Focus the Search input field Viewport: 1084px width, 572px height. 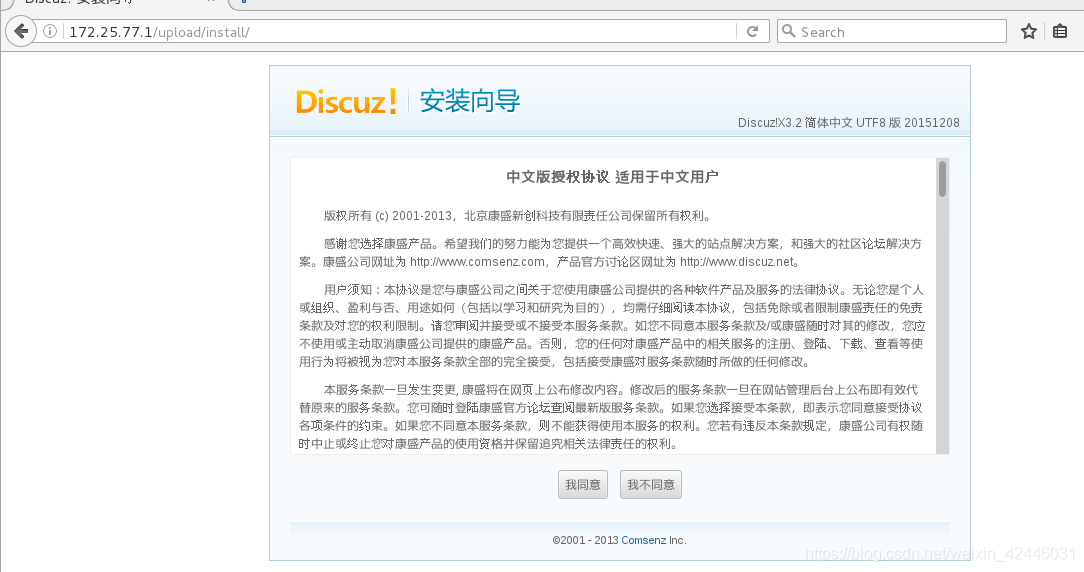[x=892, y=32]
